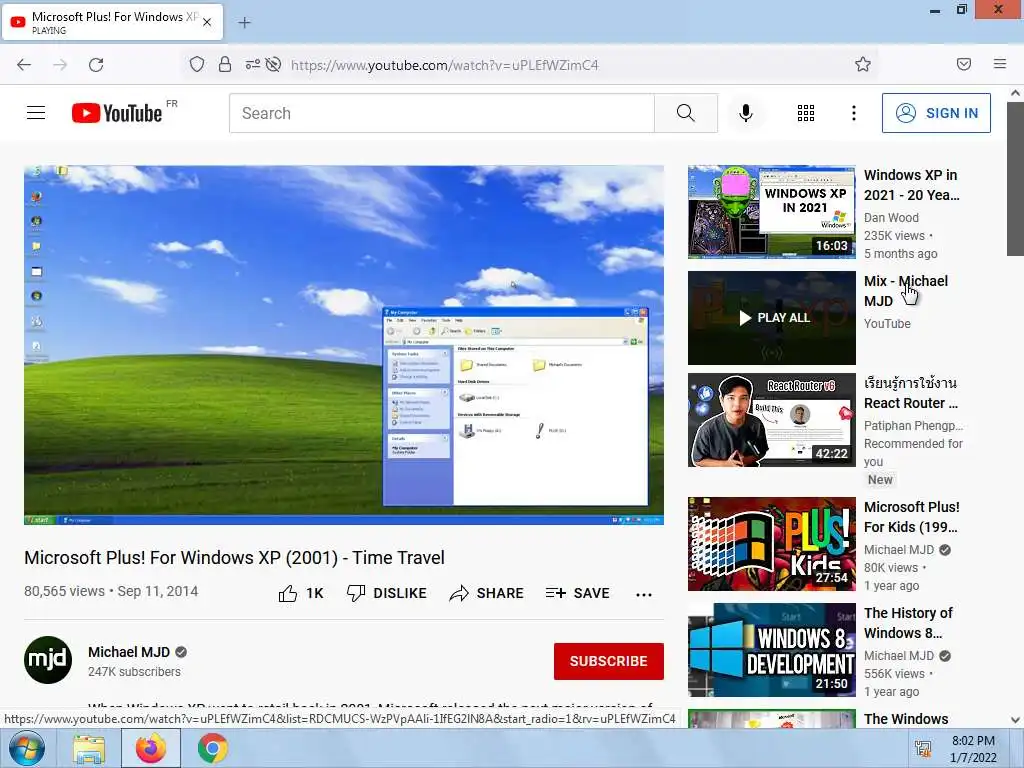The height and width of the screenshot is (768, 1024).
Task: Open Michael MJD channel avatar
Action: pos(48,660)
